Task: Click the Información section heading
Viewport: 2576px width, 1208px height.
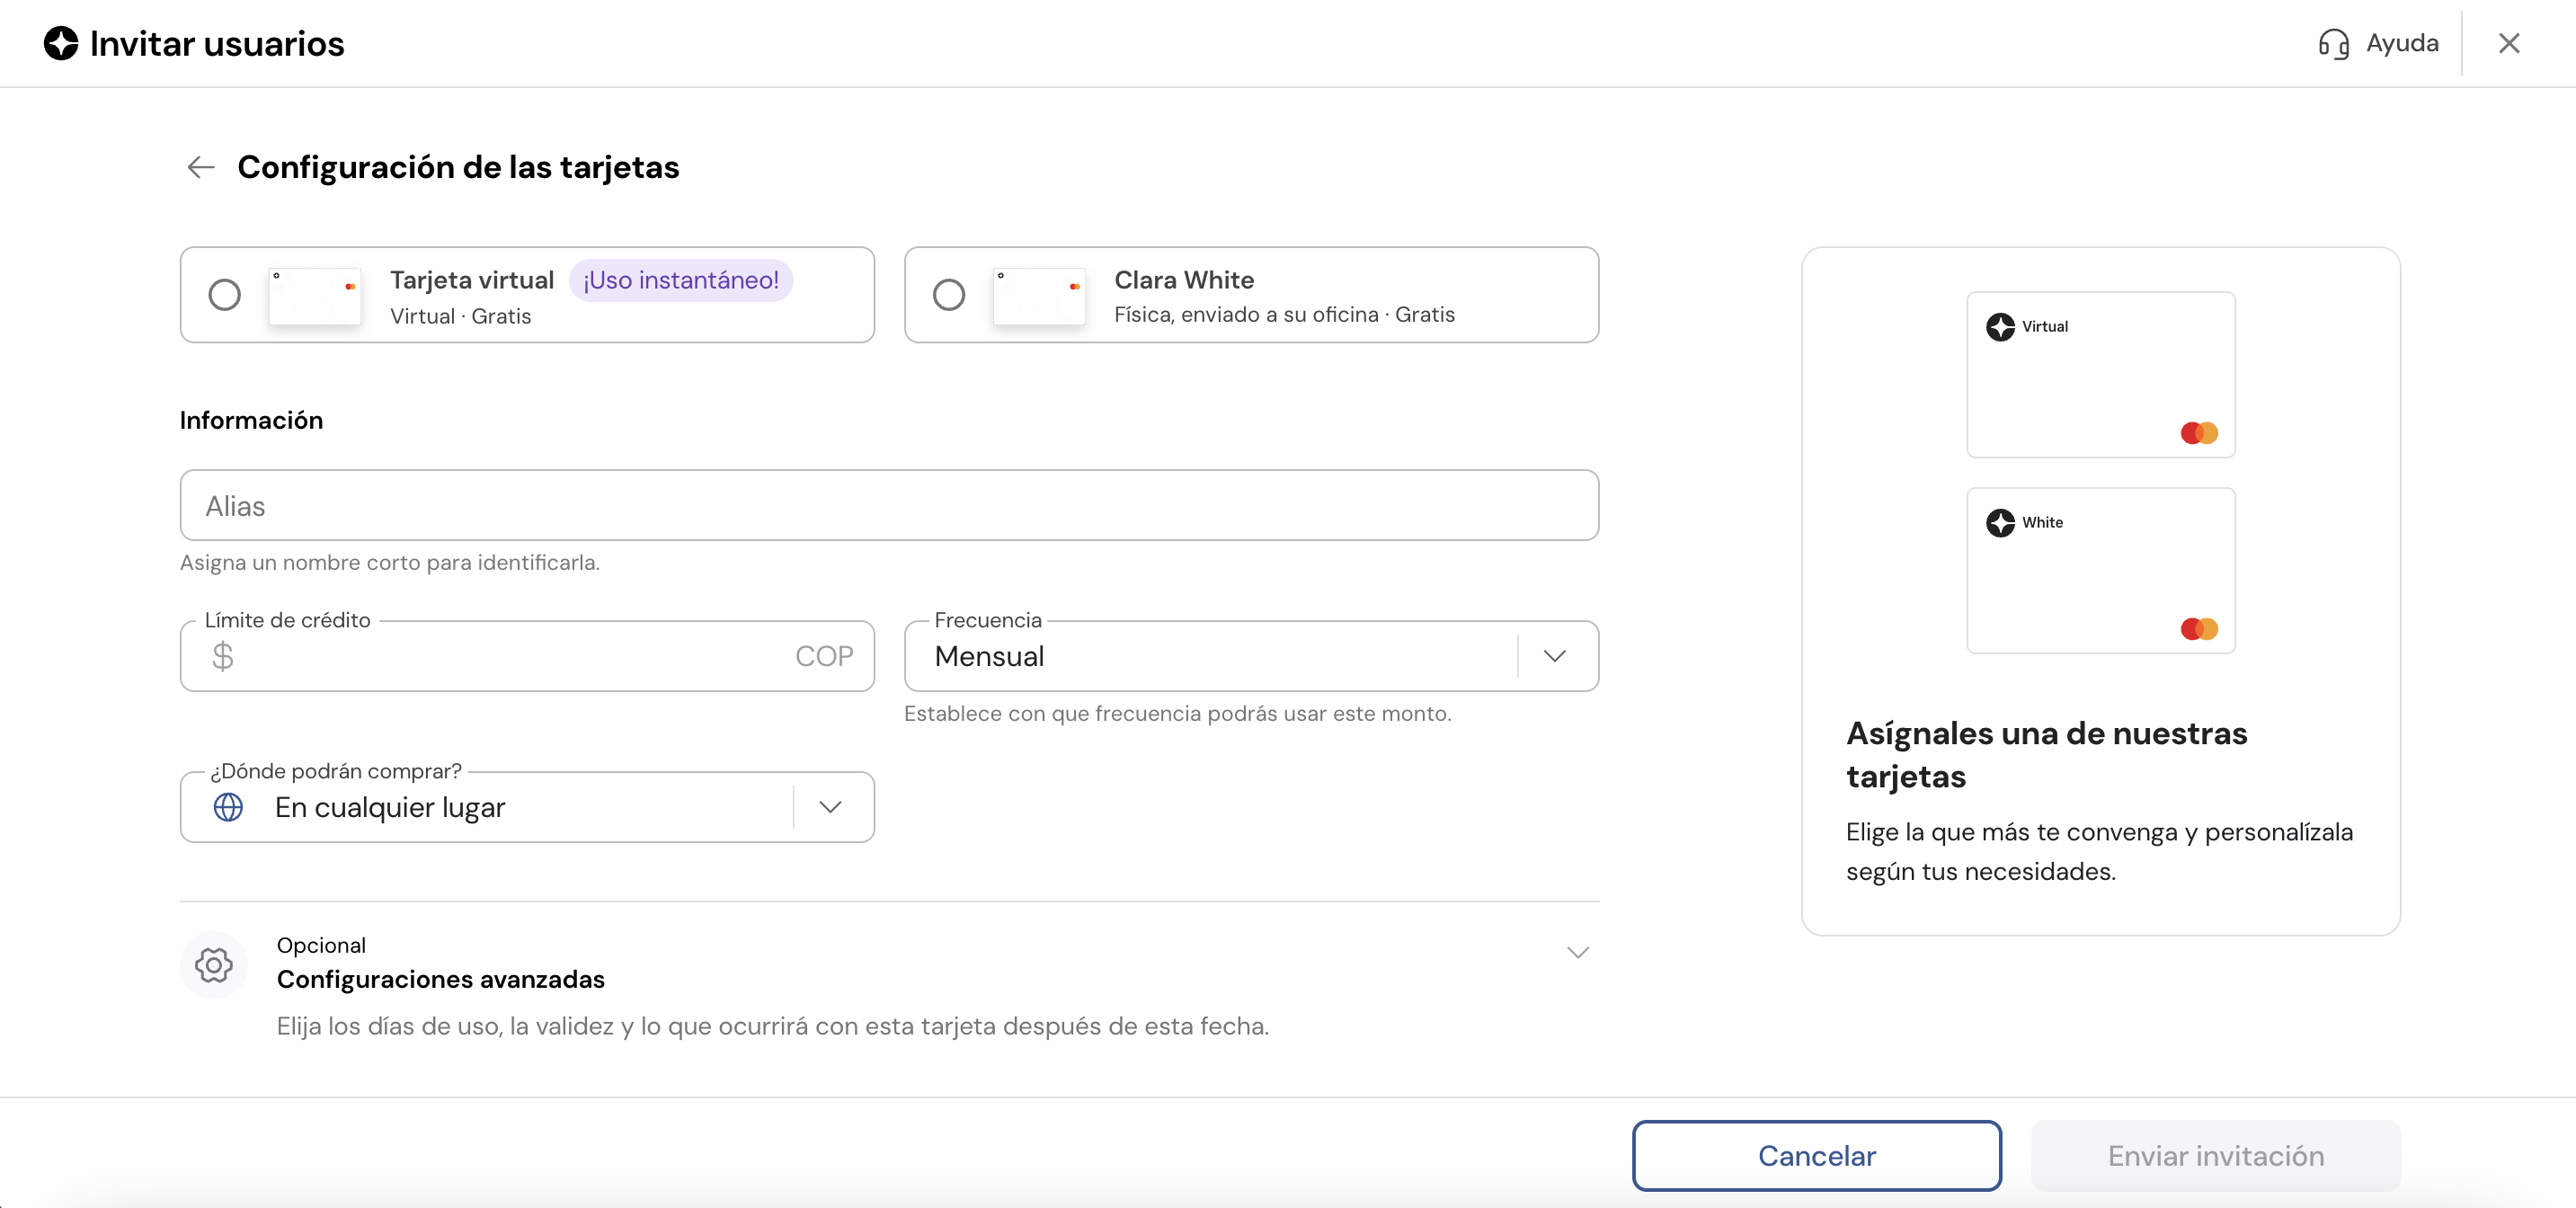Action: (251, 420)
